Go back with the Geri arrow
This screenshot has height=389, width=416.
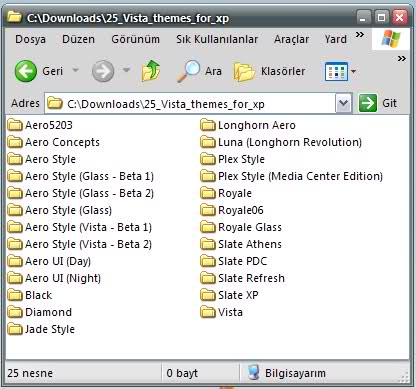[x=26, y=71]
